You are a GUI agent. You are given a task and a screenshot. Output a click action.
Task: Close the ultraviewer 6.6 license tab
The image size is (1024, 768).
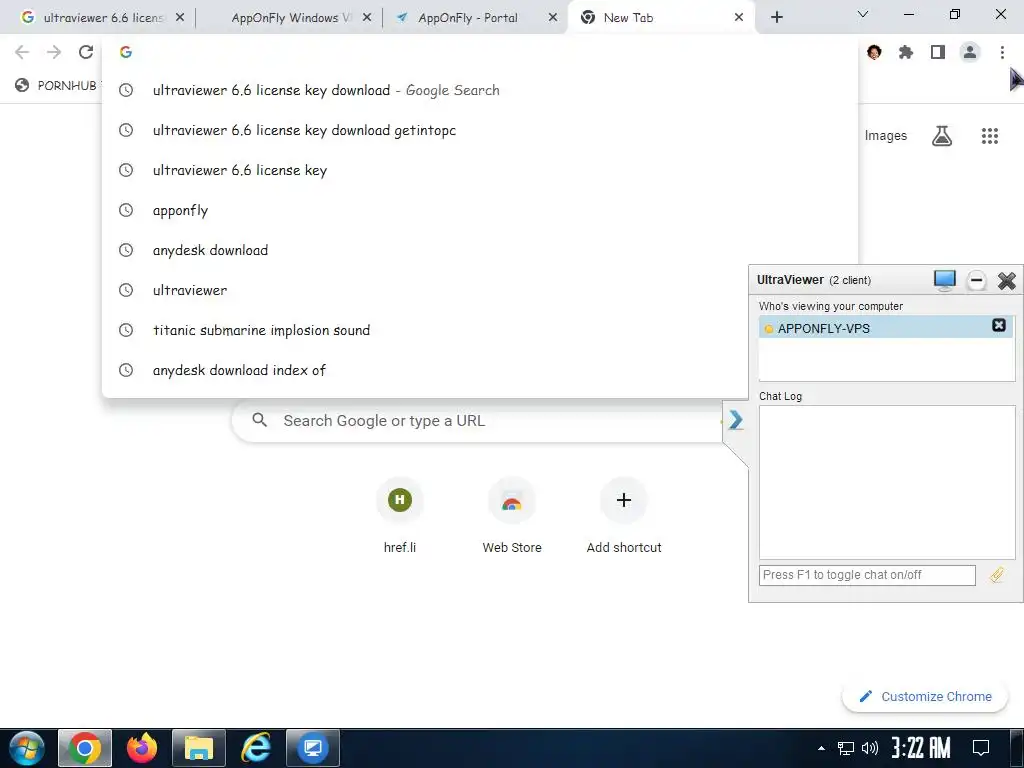[180, 18]
